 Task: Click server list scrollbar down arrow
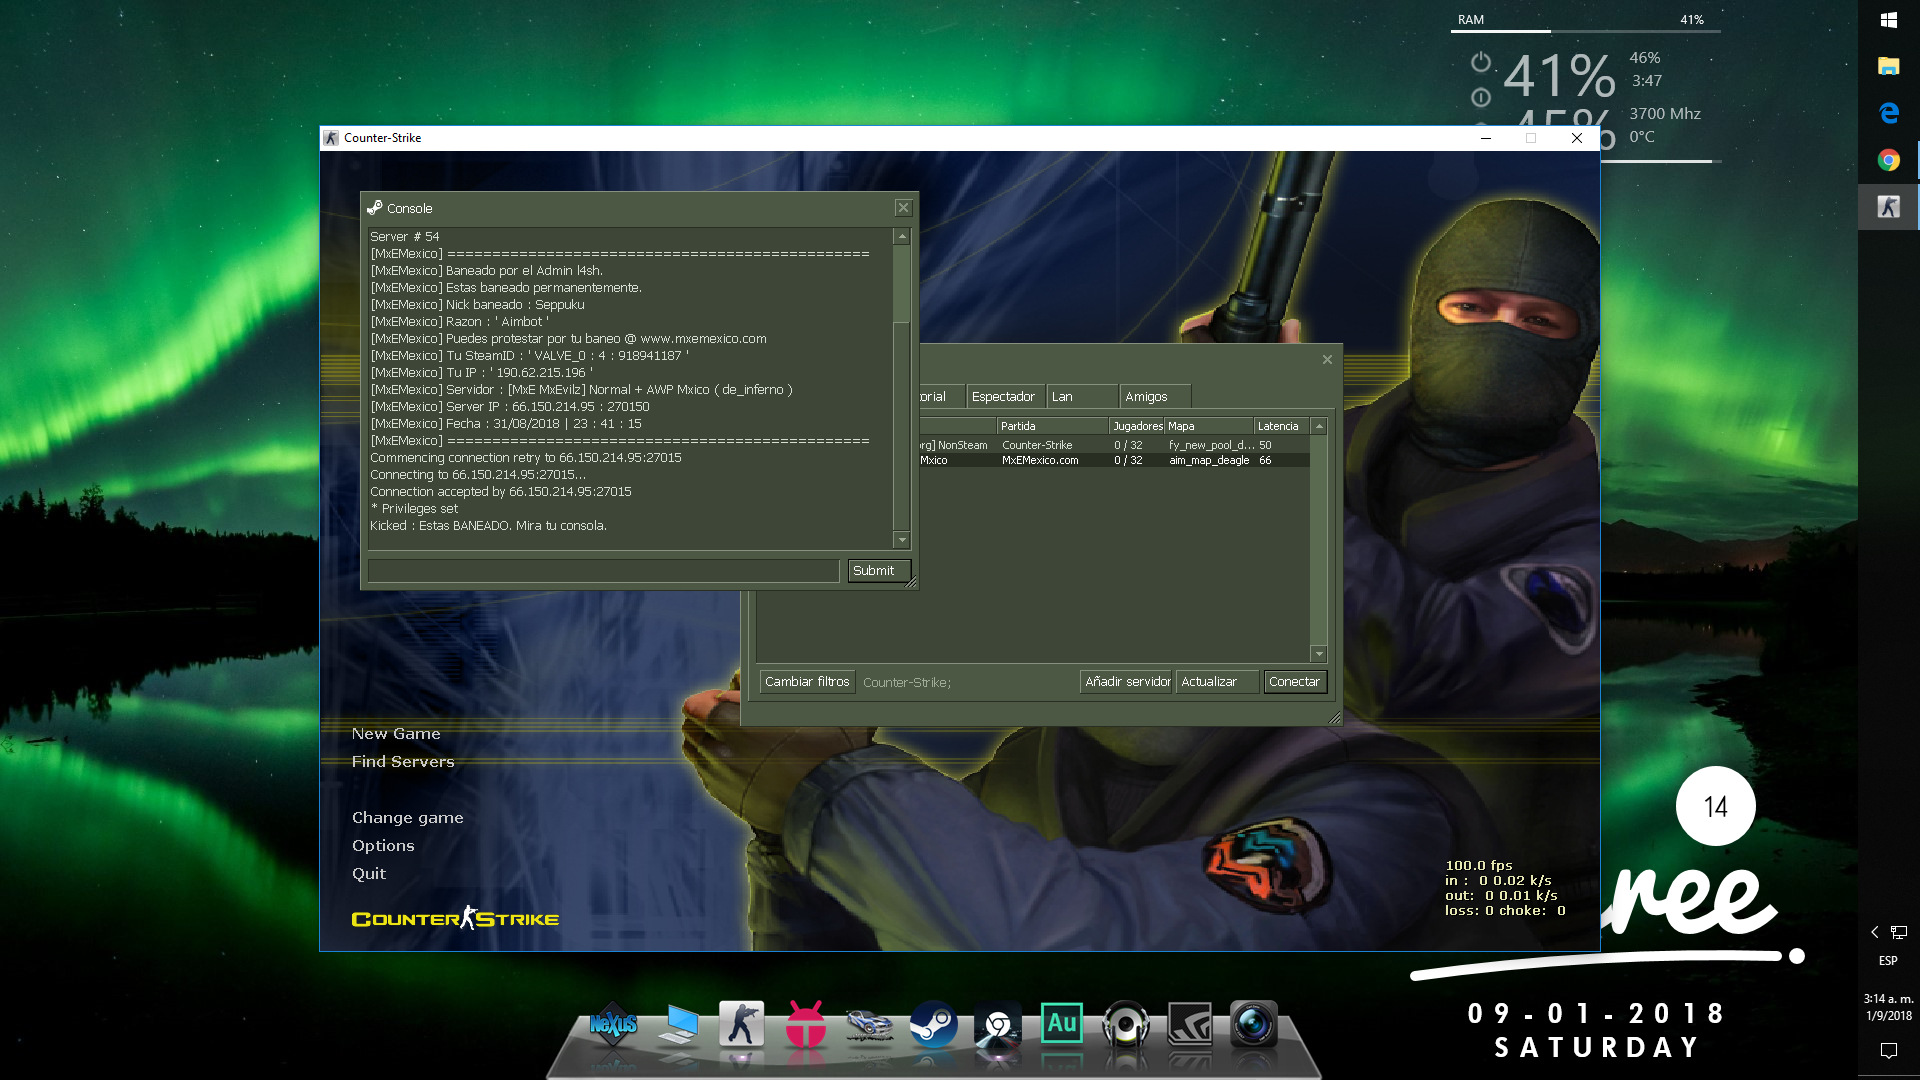point(1319,654)
